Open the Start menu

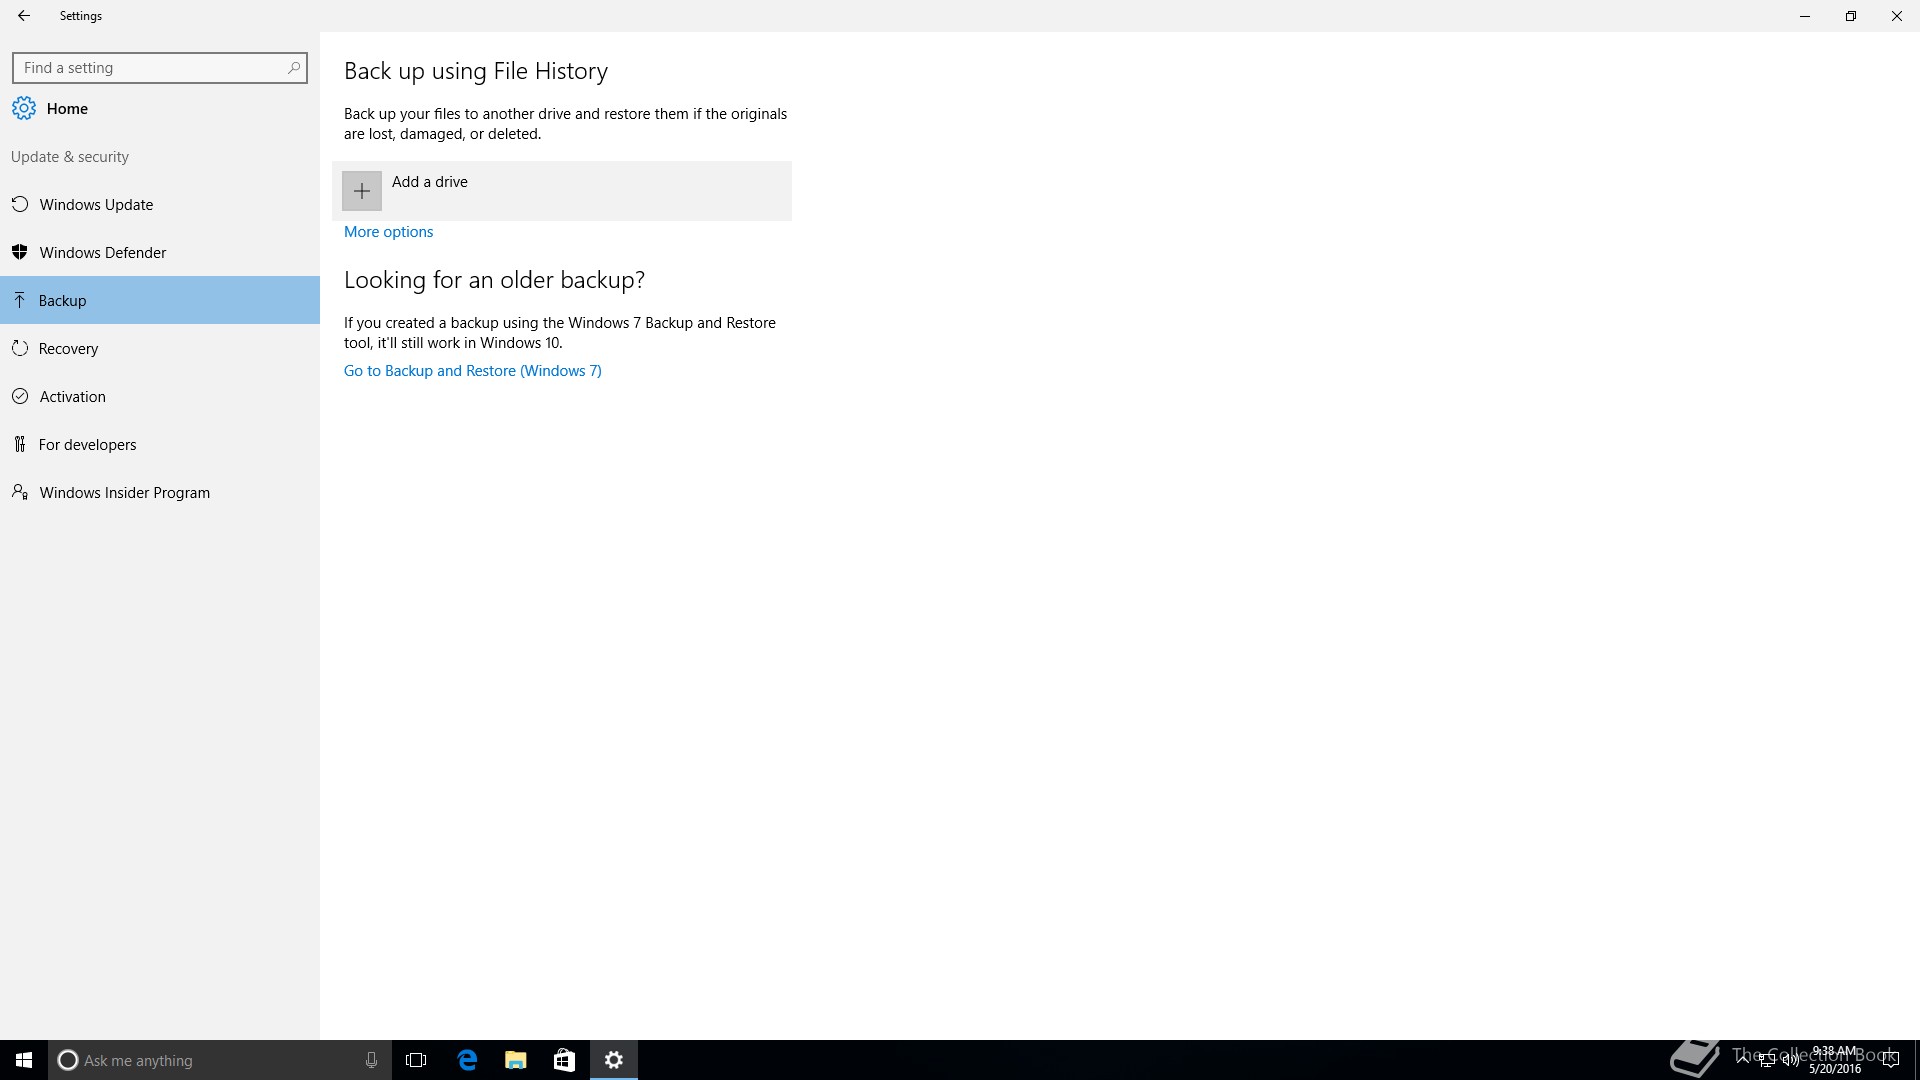pos(24,1060)
